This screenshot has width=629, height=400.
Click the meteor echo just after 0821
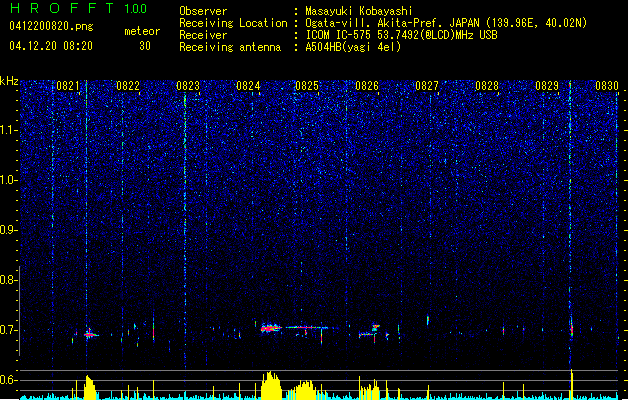point(91,334)
